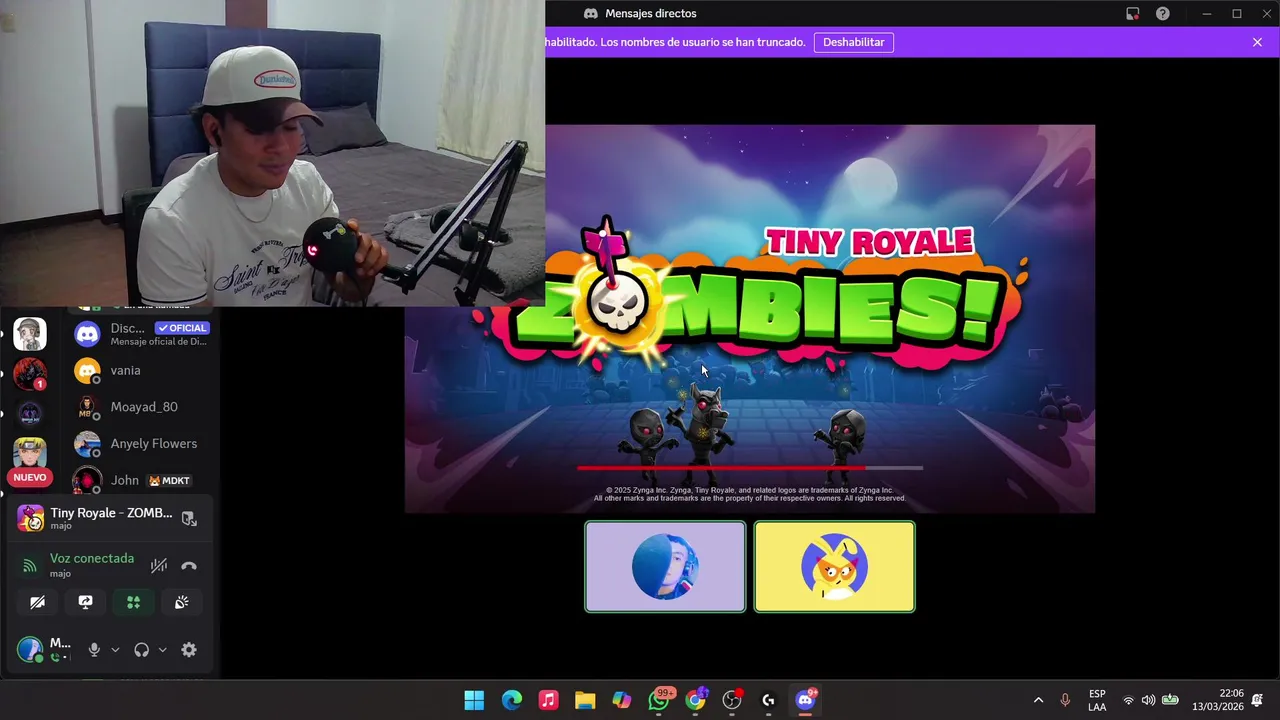Open the Windows Start menu

pyautogui.click(x=474, y=700)
